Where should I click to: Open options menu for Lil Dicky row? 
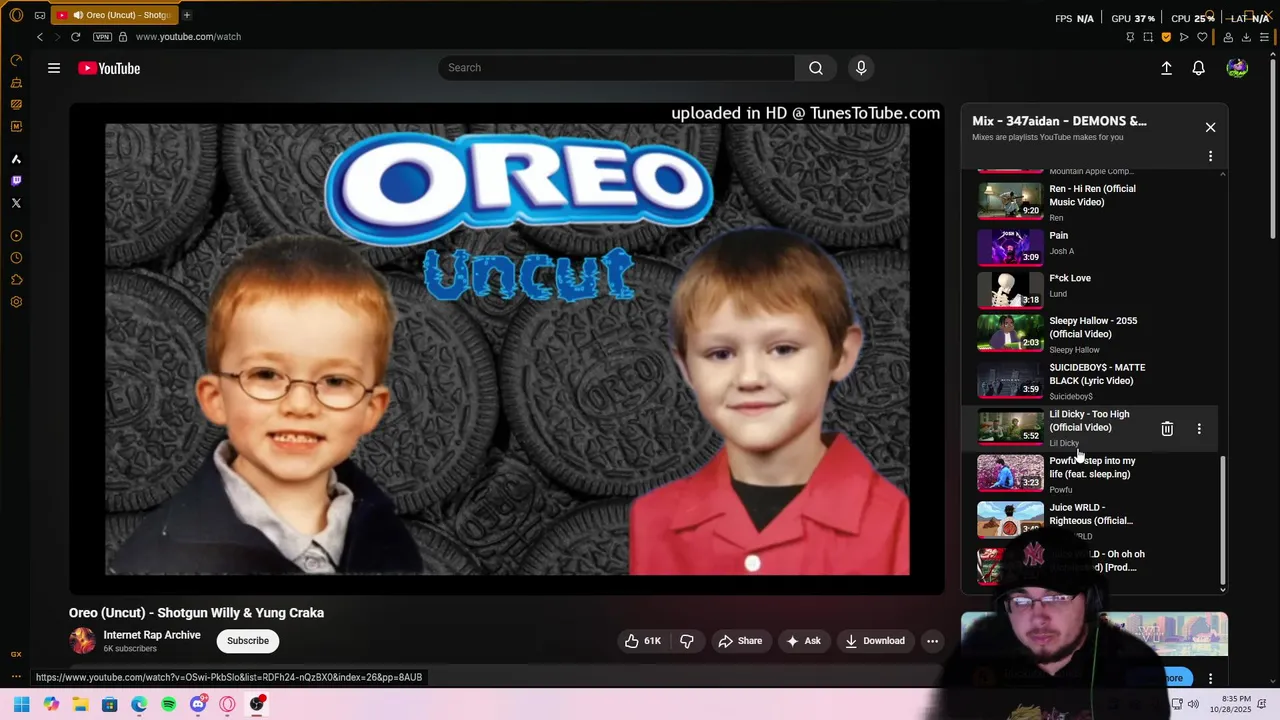tap(1199, 429)
